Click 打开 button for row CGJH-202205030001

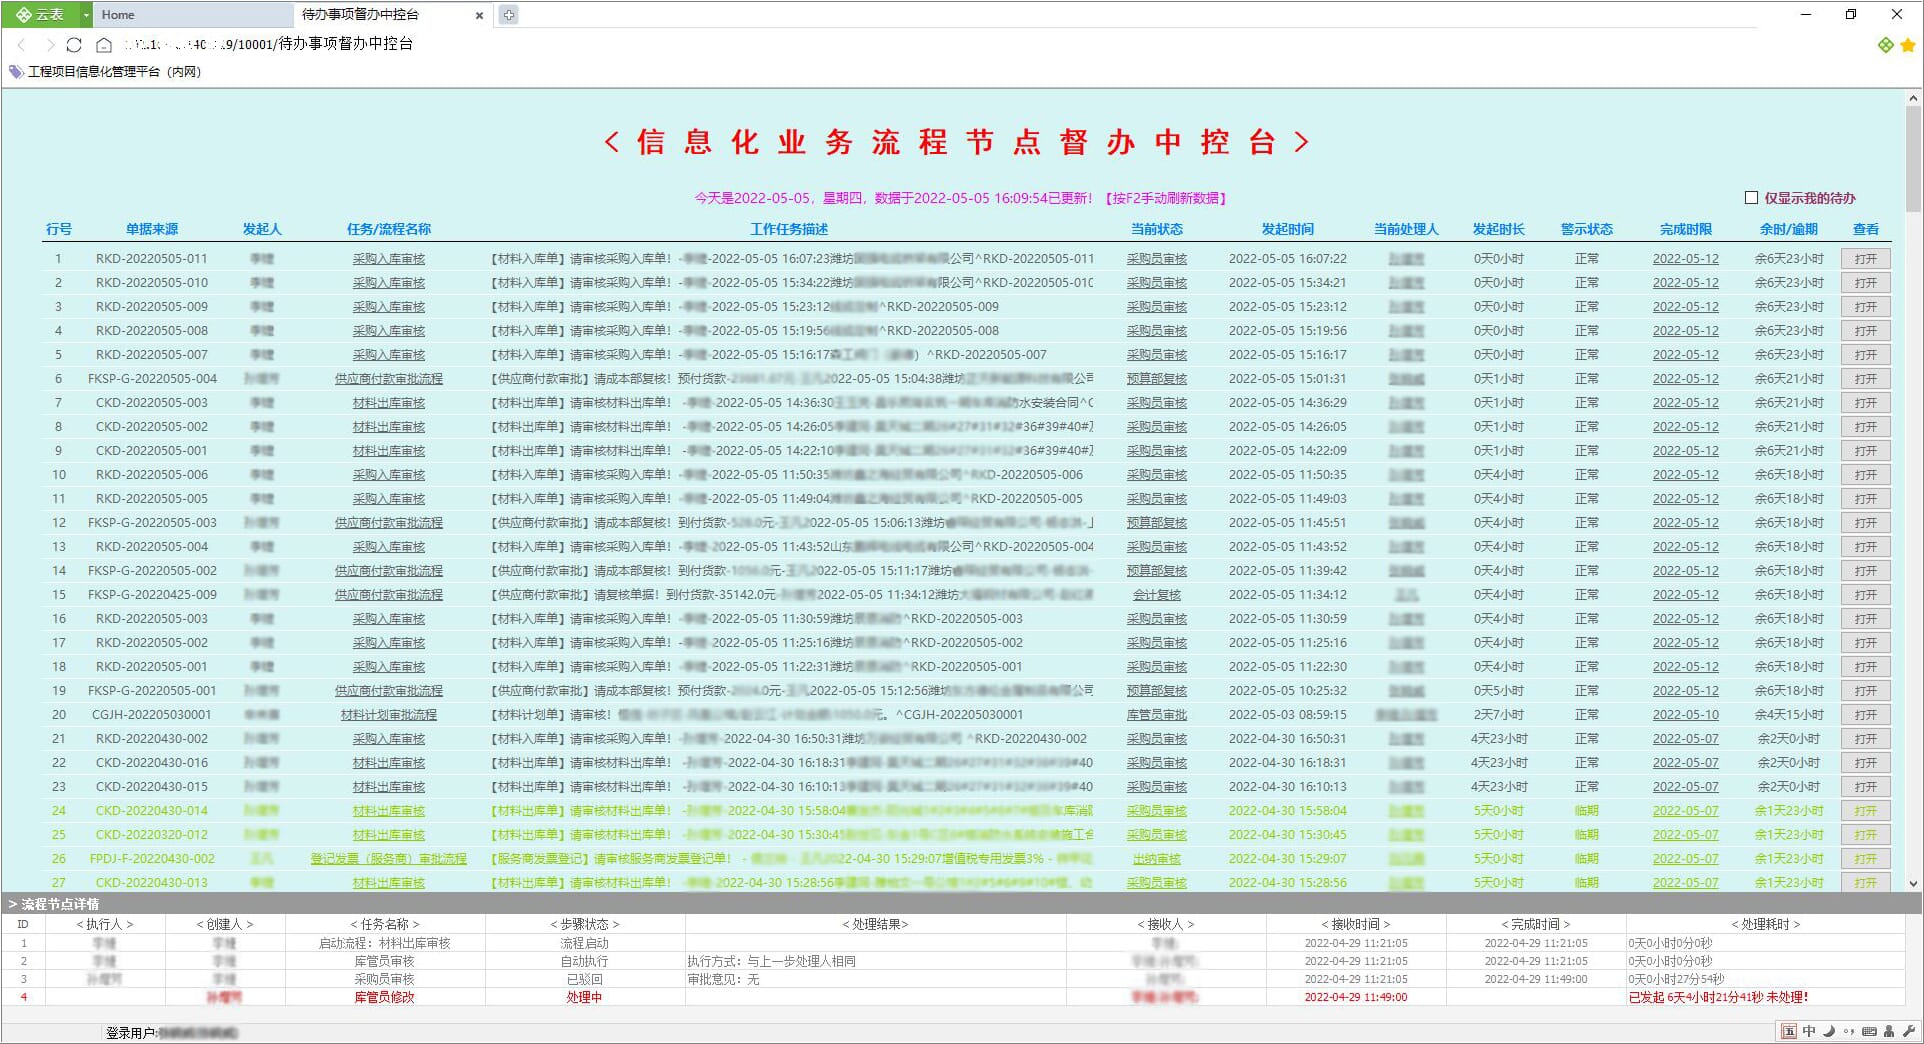[x=1866, y=715]
